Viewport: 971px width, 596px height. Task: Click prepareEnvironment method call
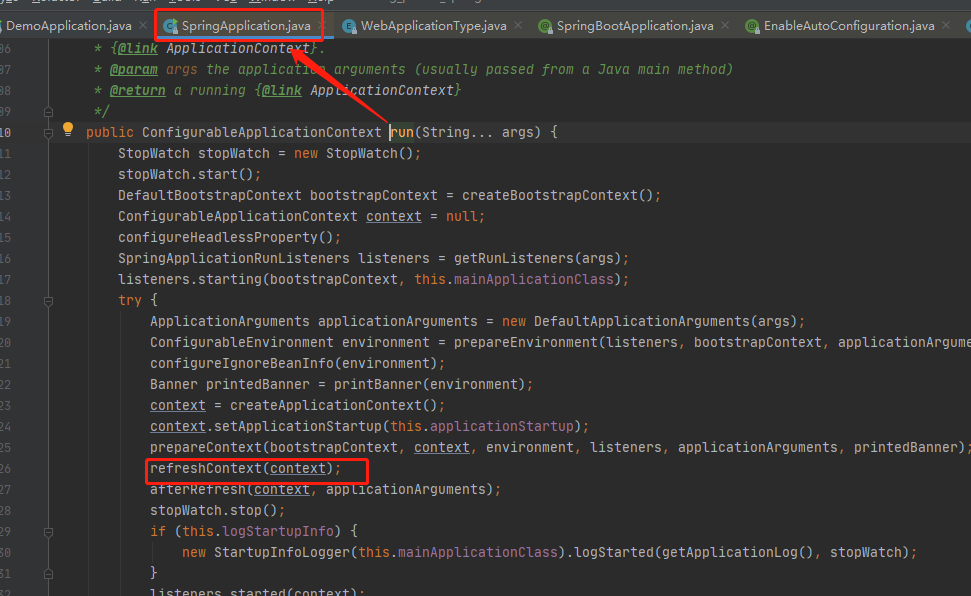click(x=526, y=343)
